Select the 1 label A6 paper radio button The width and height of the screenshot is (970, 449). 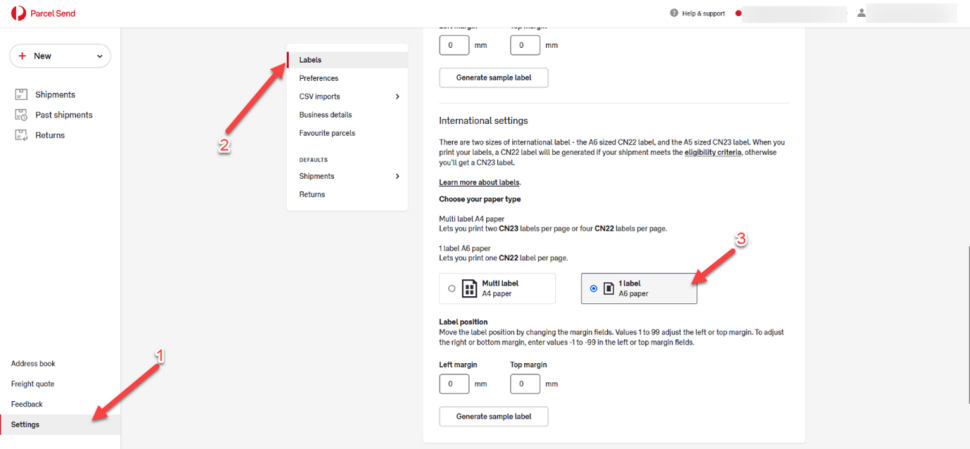(594, 288)
